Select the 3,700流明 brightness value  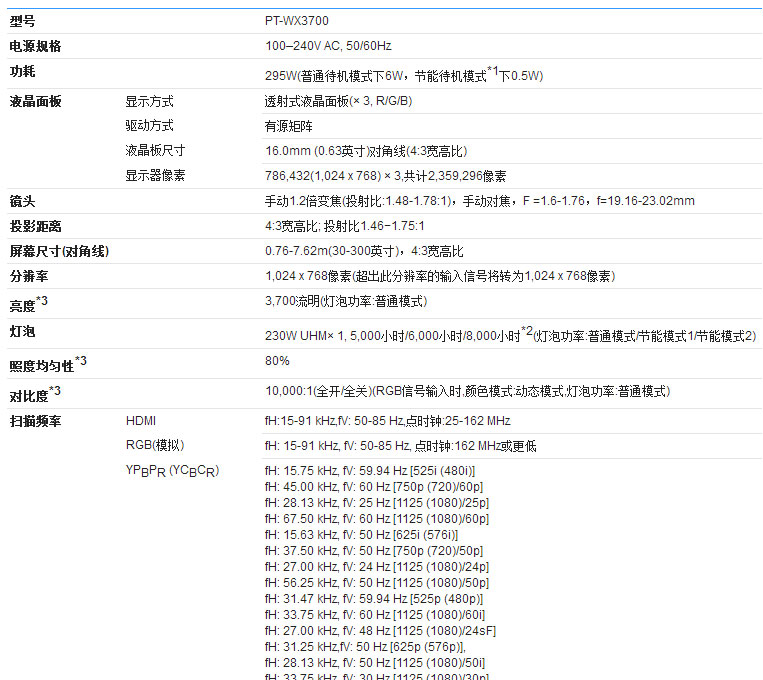346,301
